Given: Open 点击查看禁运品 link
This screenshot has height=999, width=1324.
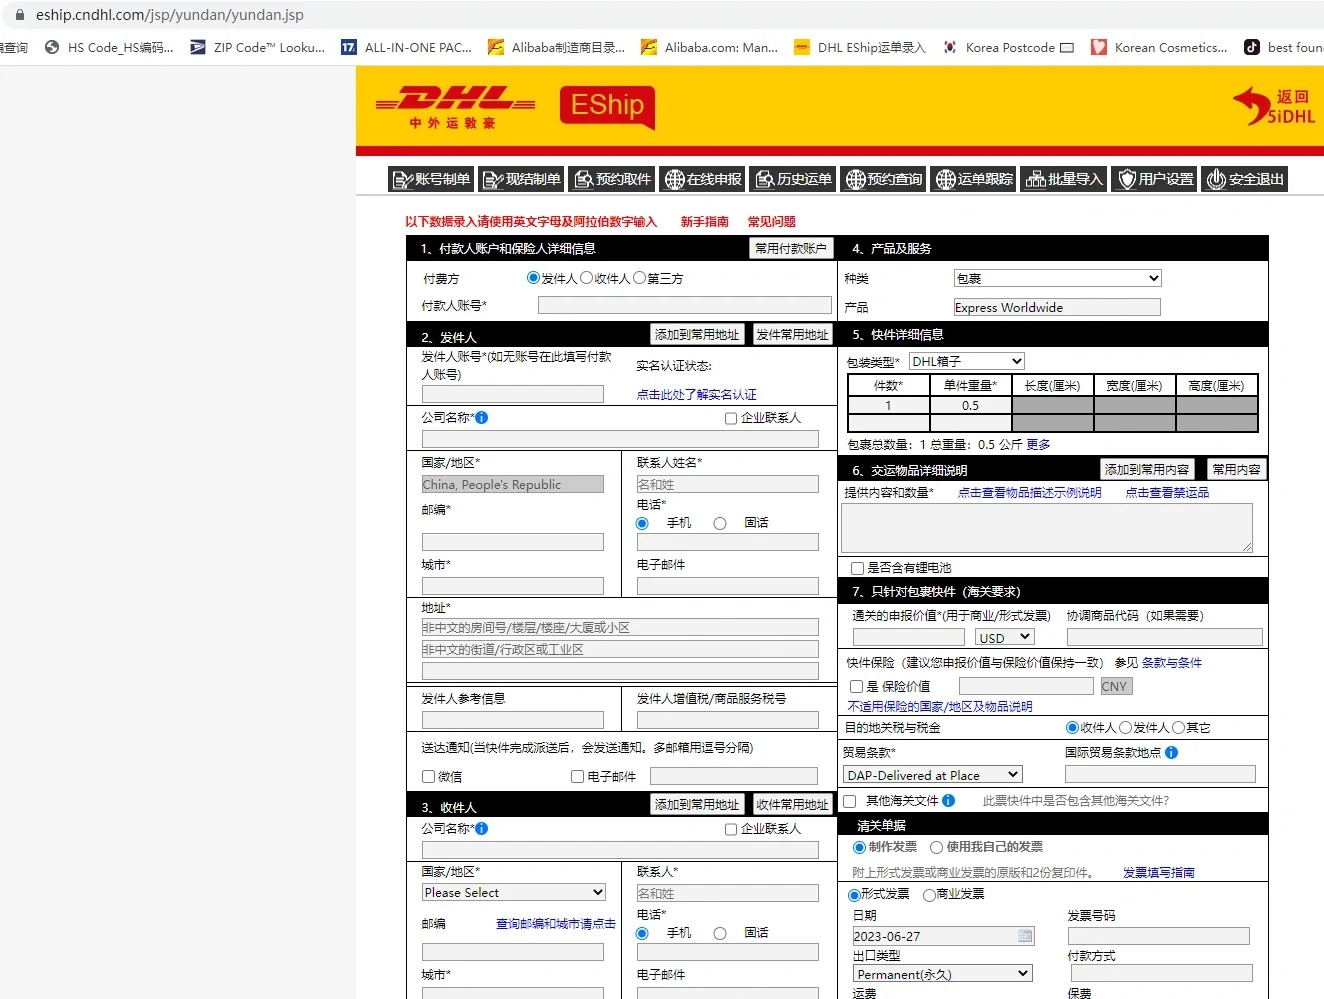Looking at the screenshot, I should [x=1167, y=492].
